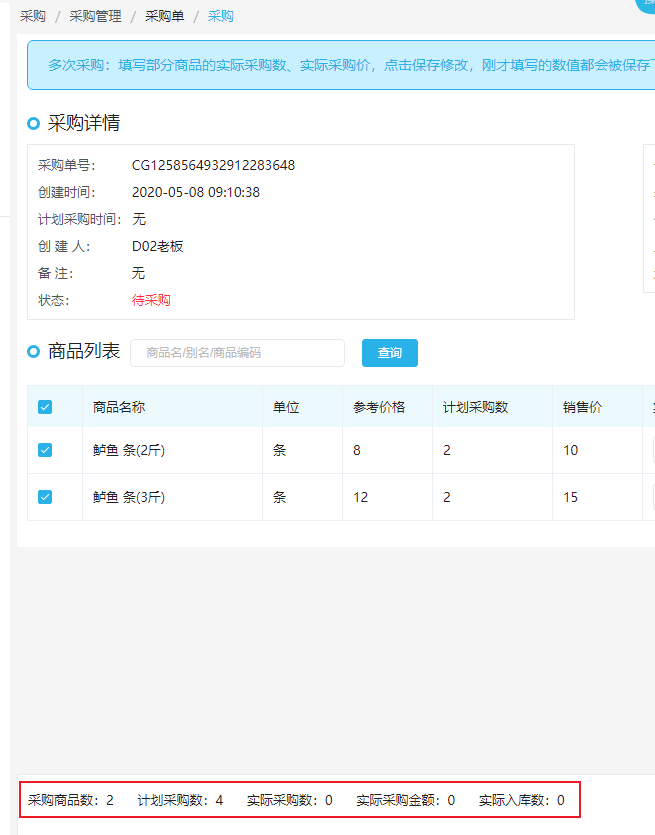The width and height of the screenshot is (655, 835).
Task: Click the purchase order number CG1258564932912283648
Action: coord(214,165)
